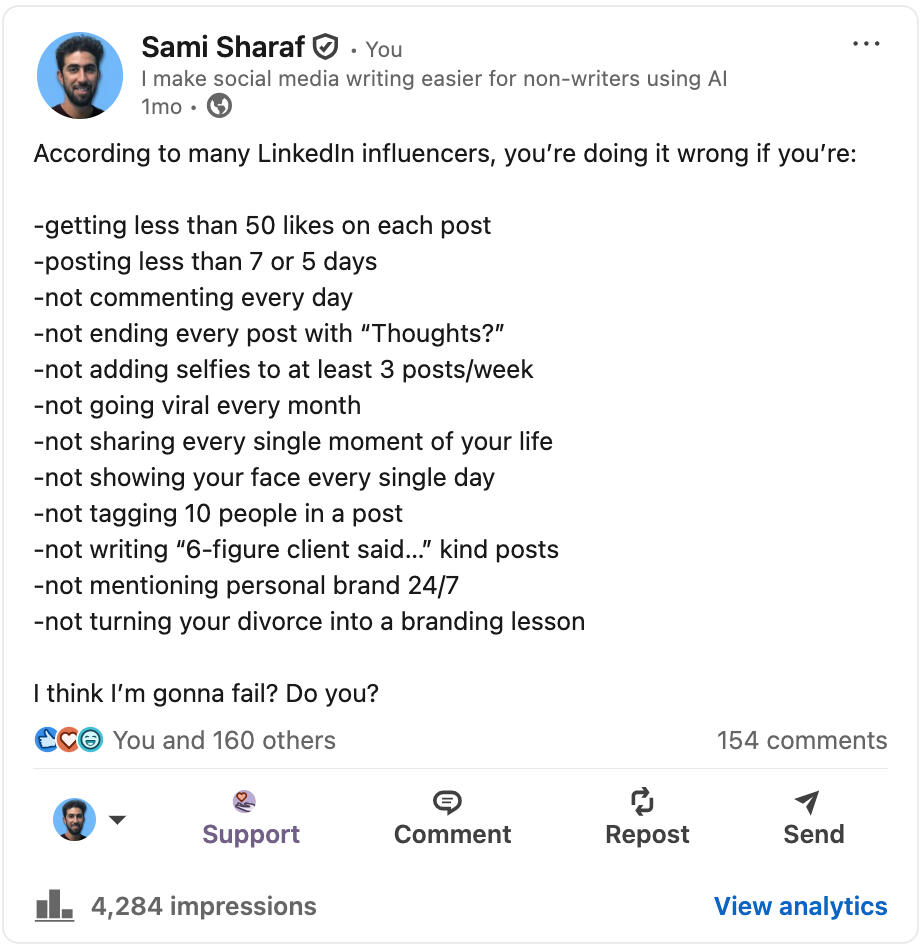Screen dimensions: 924x950
Task: Click the verified badge beside Sami Sharaf
Action: (326, 47)
